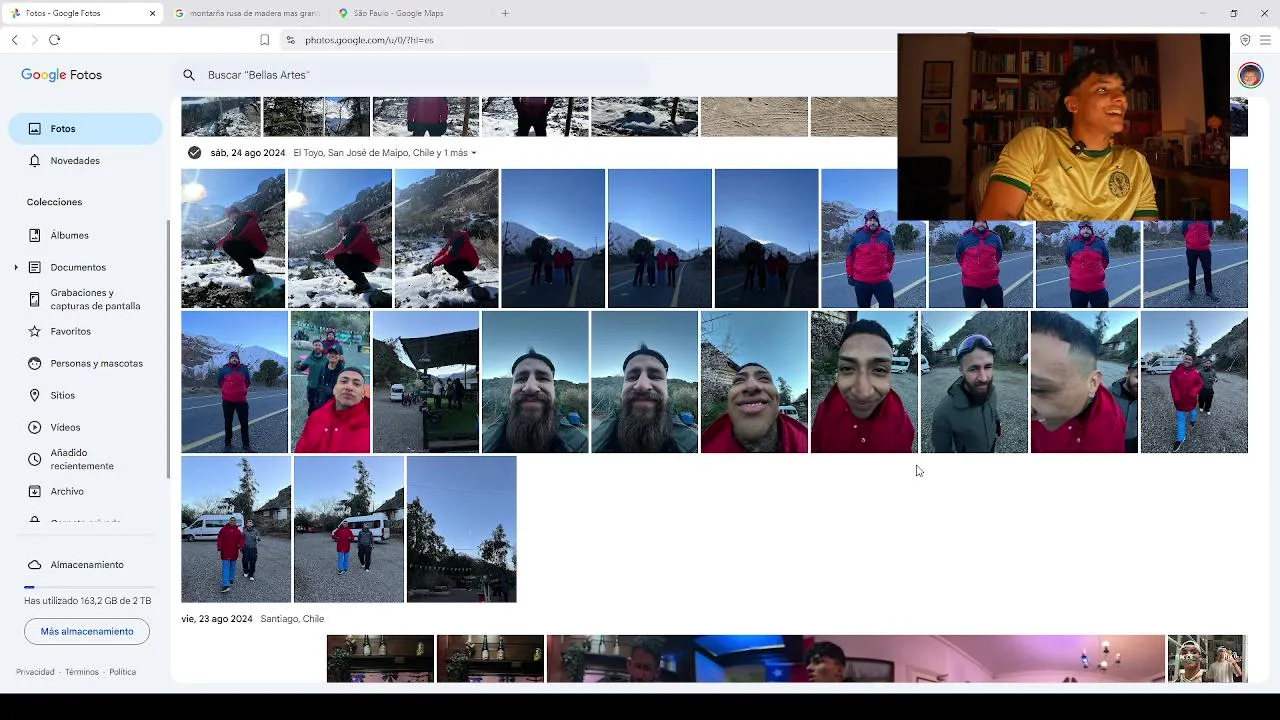Click the Colecciones heading
The height and width of the screenshot is (720, 1280).
tap(54, 202)
